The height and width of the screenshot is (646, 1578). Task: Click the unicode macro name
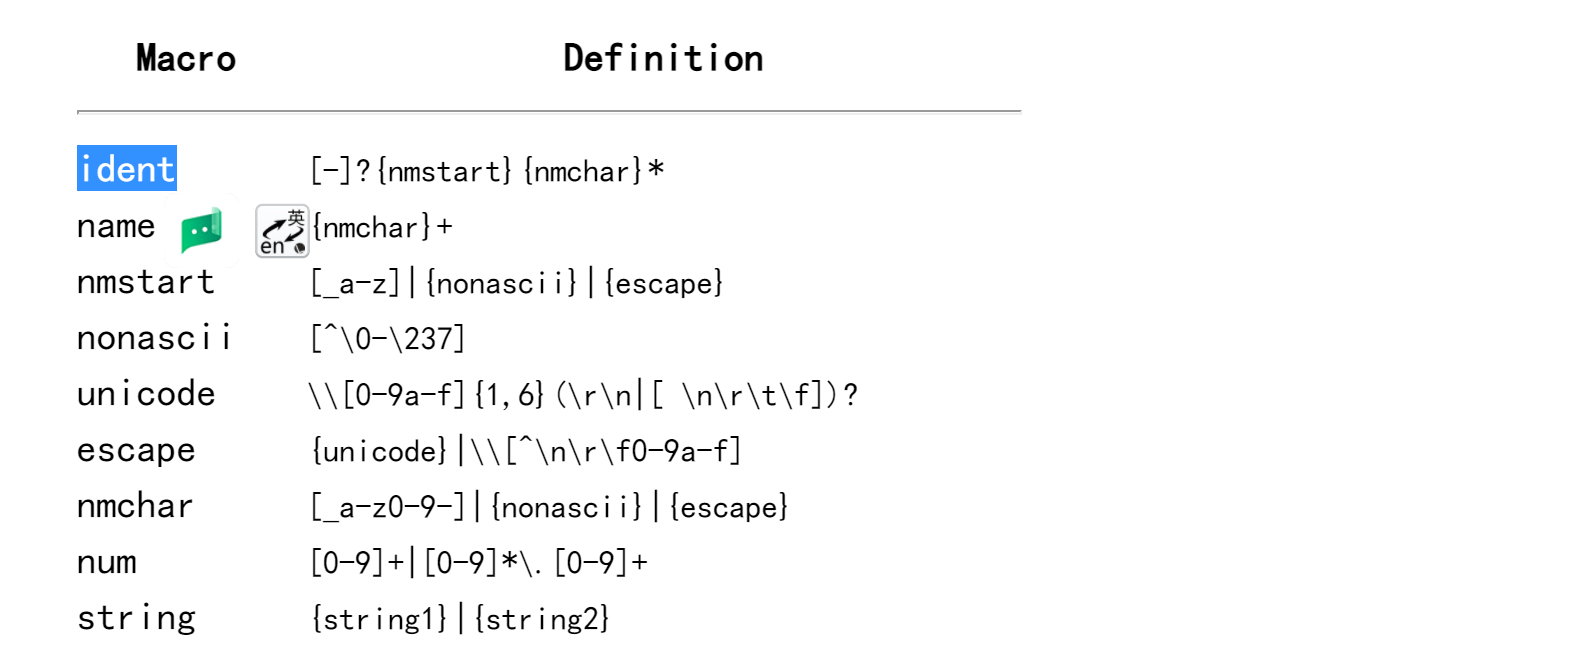pos(146,394)
